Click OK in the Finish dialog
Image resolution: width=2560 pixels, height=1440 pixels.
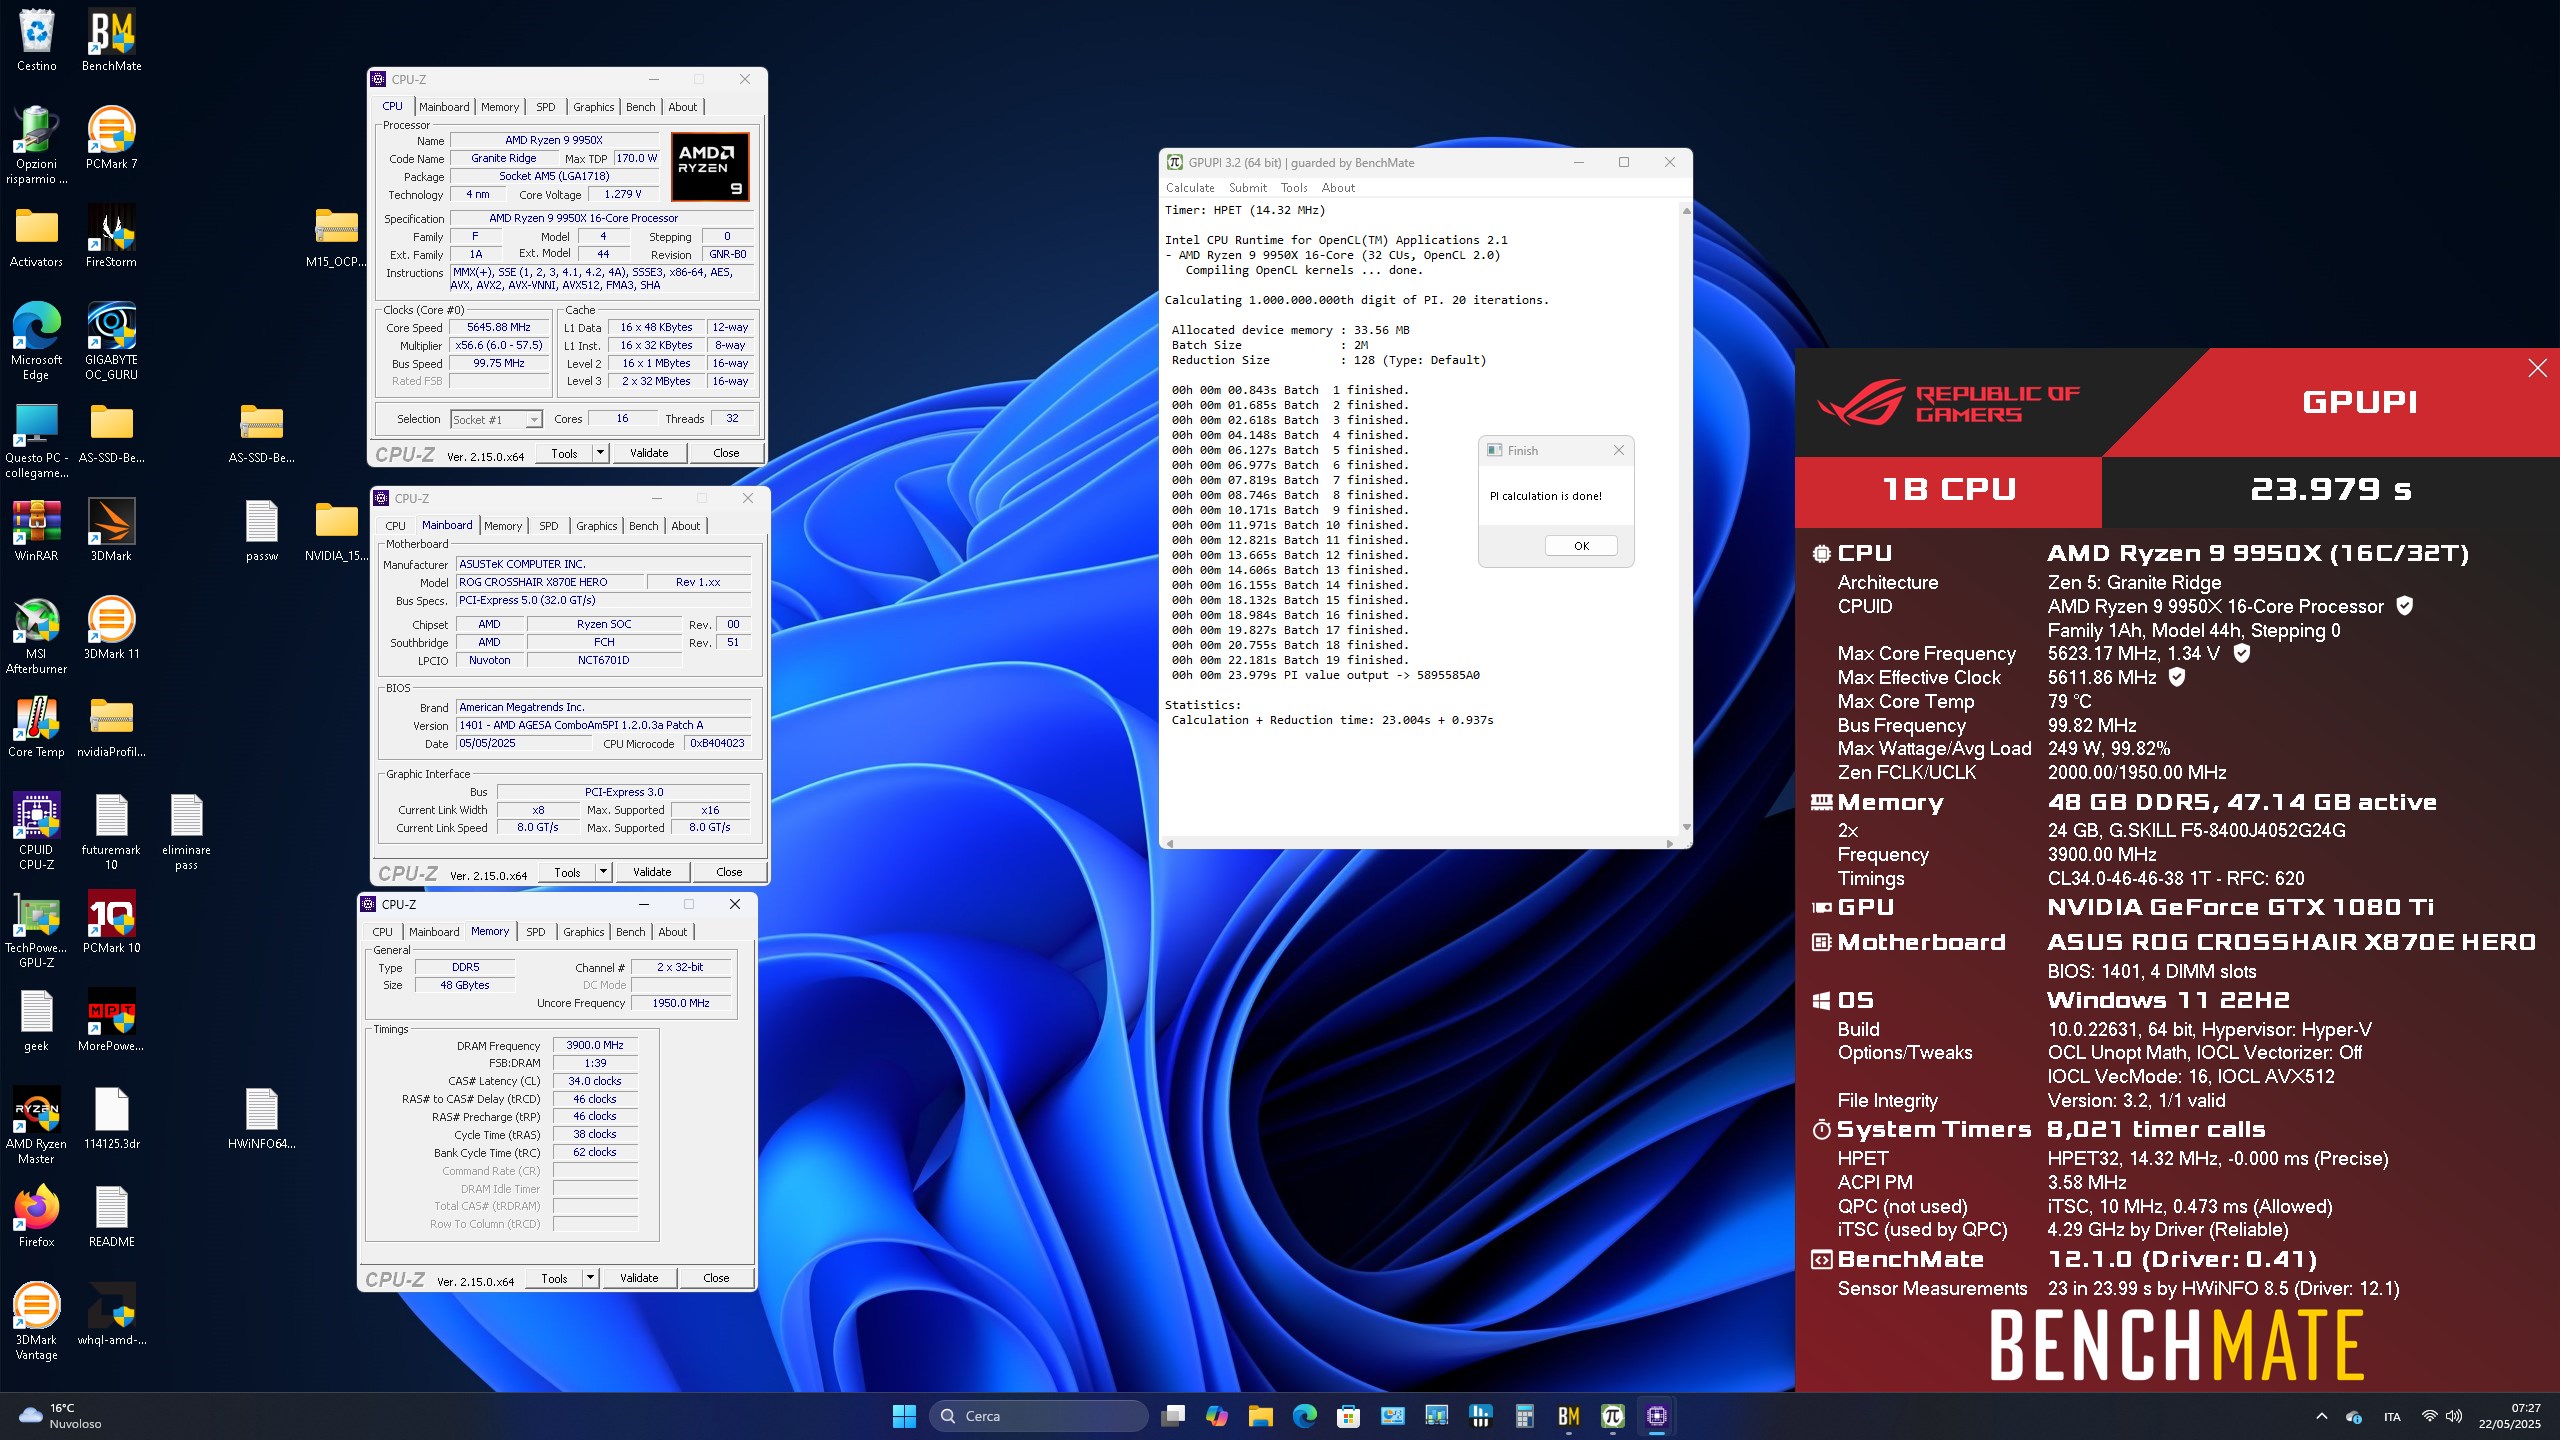pyautogui.click(x=1581, y=546)
